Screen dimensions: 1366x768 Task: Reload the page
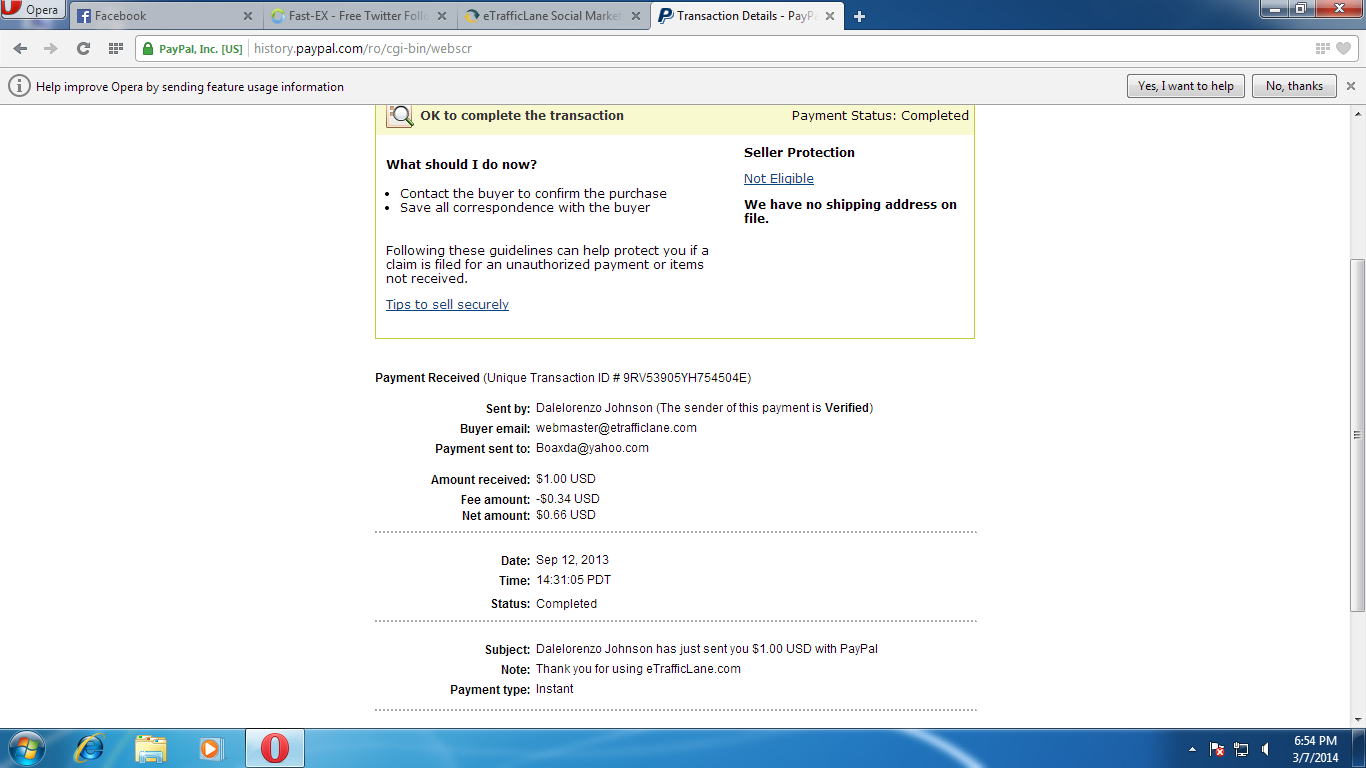(x=83, y=48)
